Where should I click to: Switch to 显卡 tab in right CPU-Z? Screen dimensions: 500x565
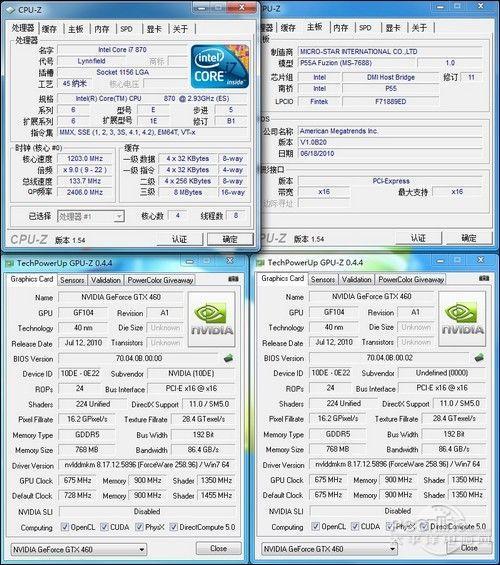tap(393, 28)
